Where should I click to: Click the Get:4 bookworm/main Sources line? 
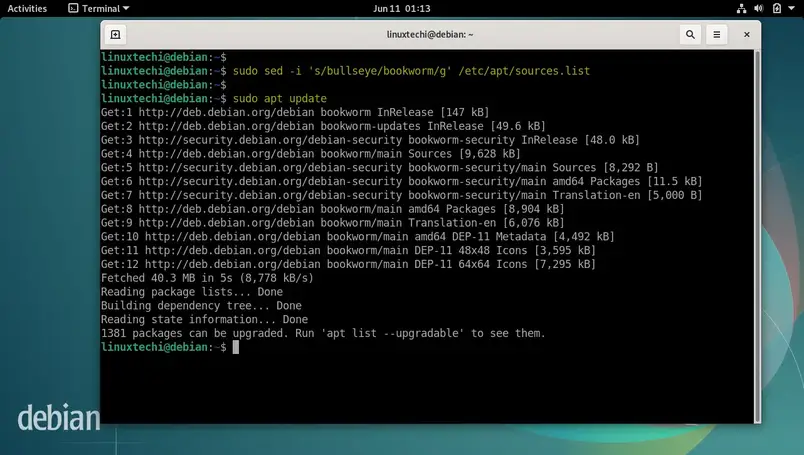click(310, 154)
